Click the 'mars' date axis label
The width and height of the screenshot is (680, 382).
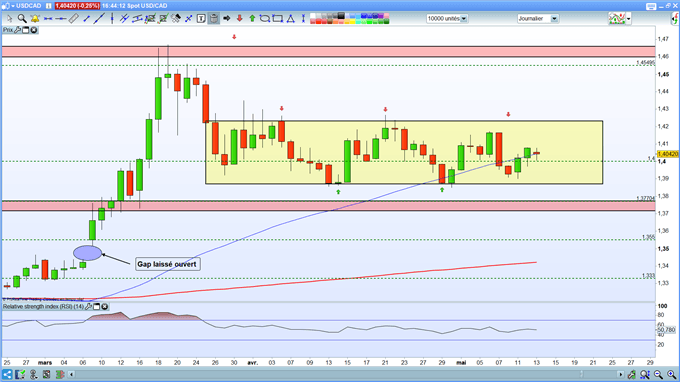(x=45, y=362)
